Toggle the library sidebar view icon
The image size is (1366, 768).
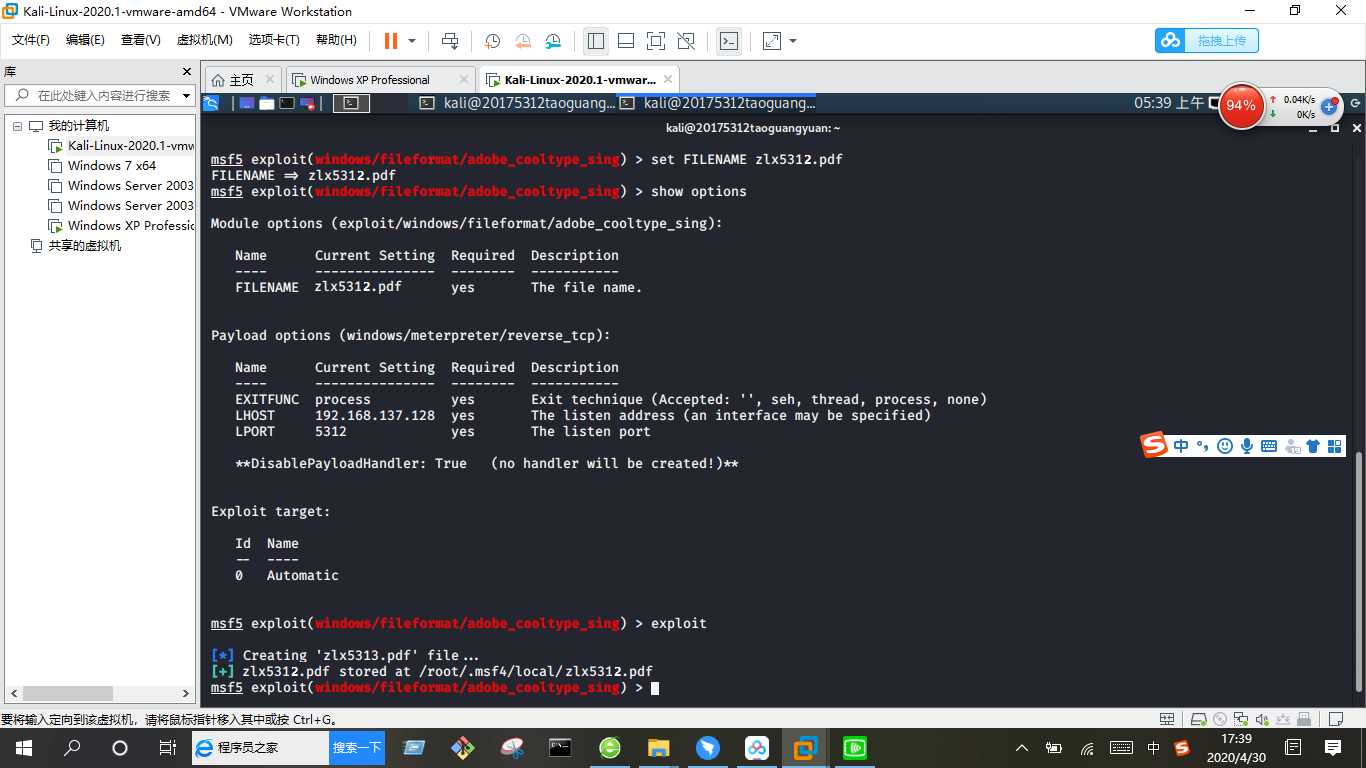pyautogui.click(x=596, y=41)
